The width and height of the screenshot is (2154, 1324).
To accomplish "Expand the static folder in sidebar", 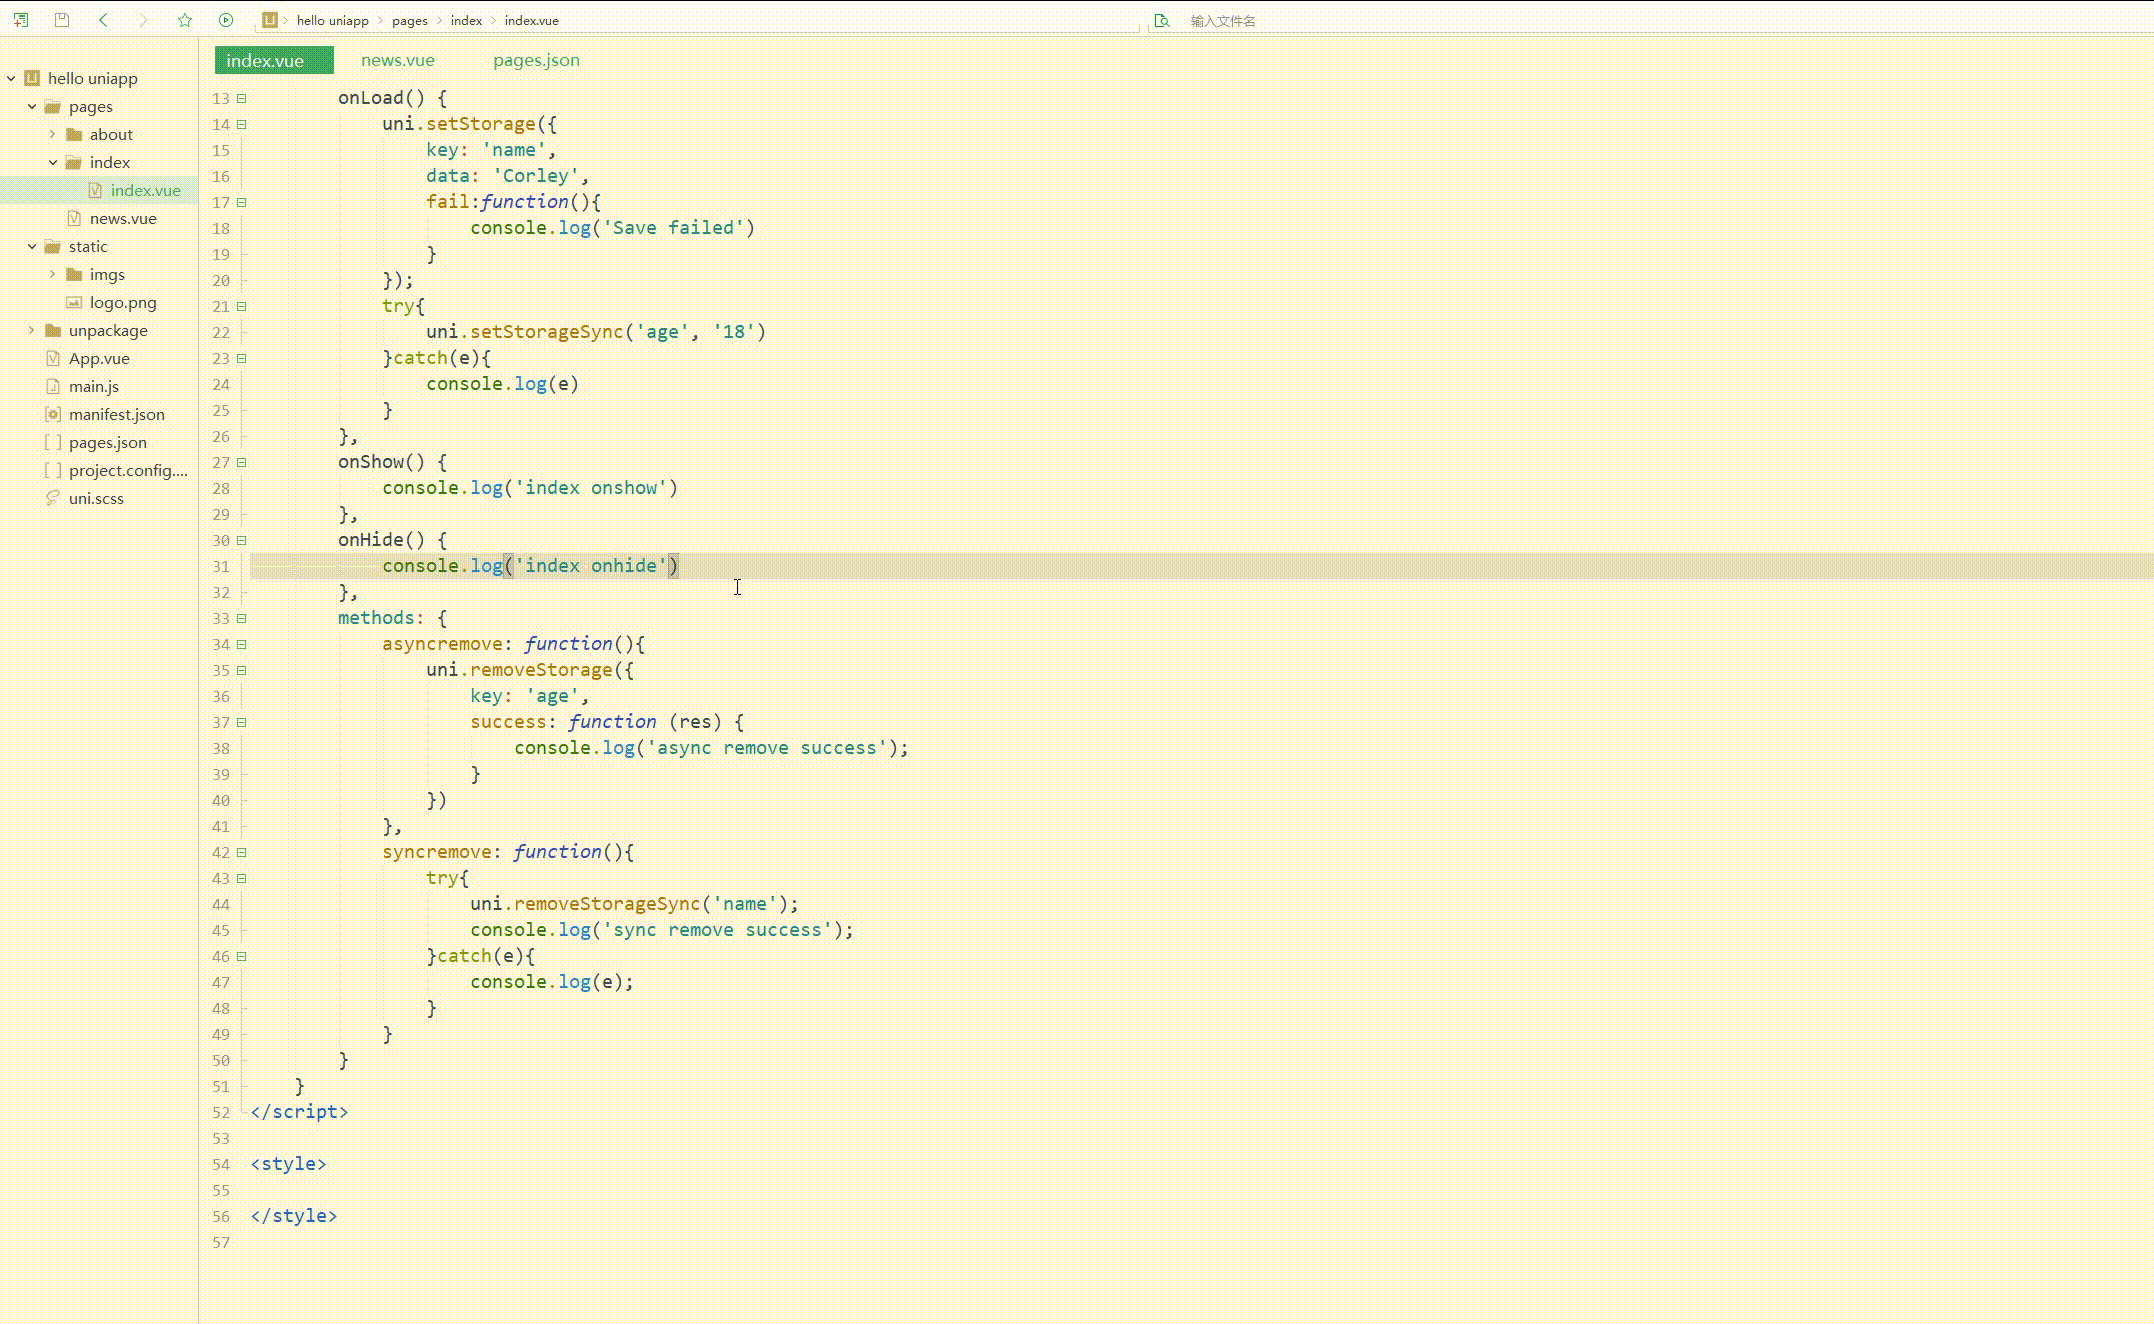I will coord(32,245).
